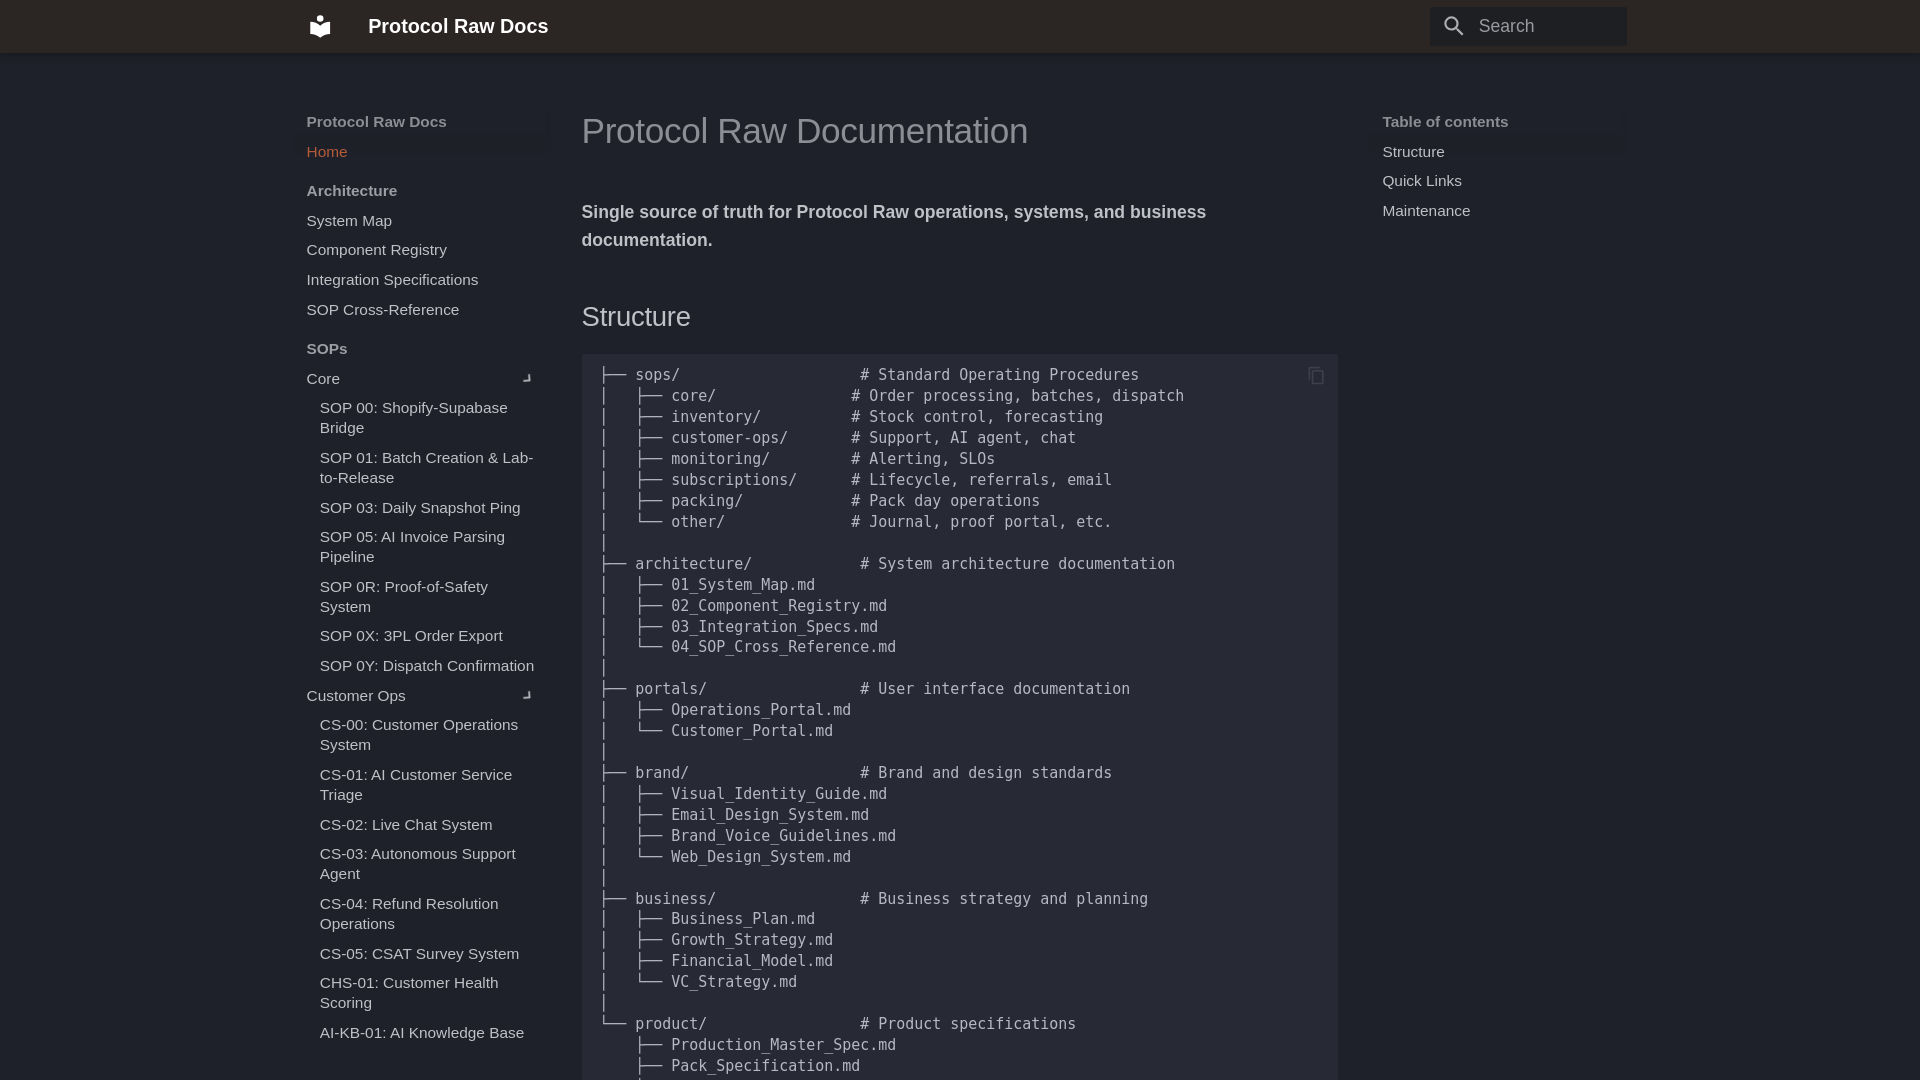
Task: Open CS-04: Refund Resolution Operations
Action: (409, 914)
